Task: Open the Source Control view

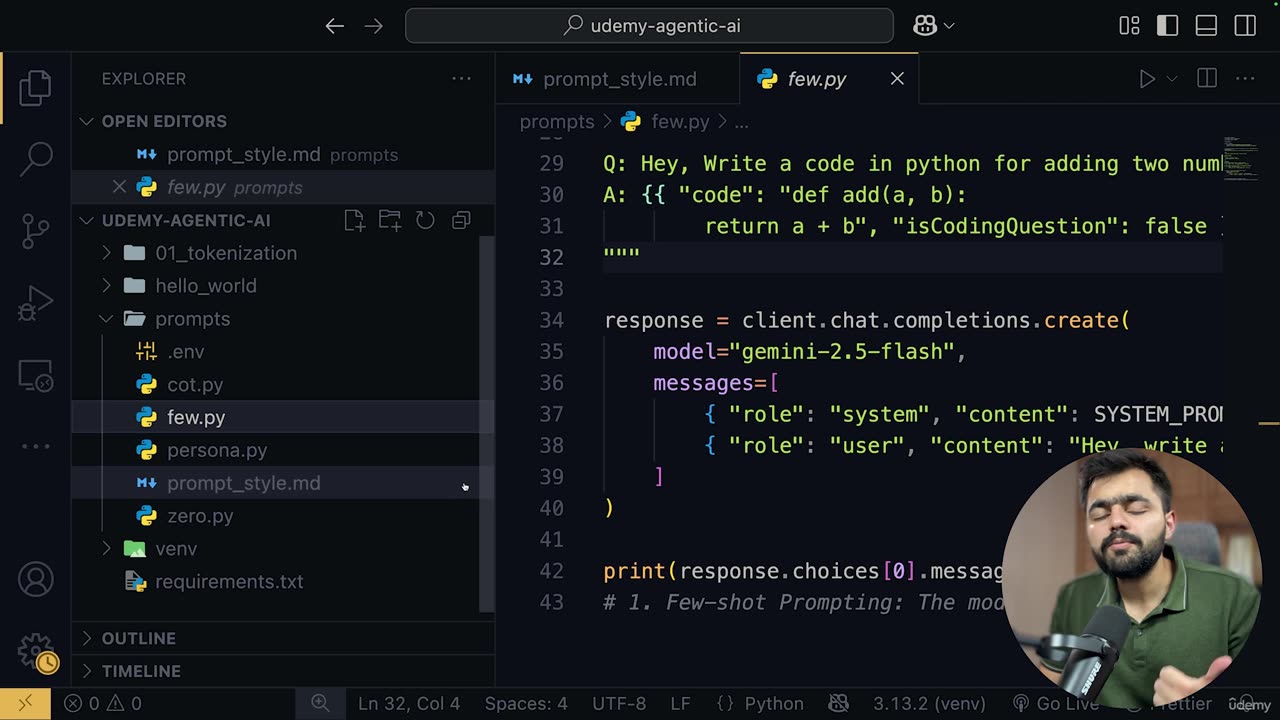Action: pyautogui.click(x=36, y=230)
